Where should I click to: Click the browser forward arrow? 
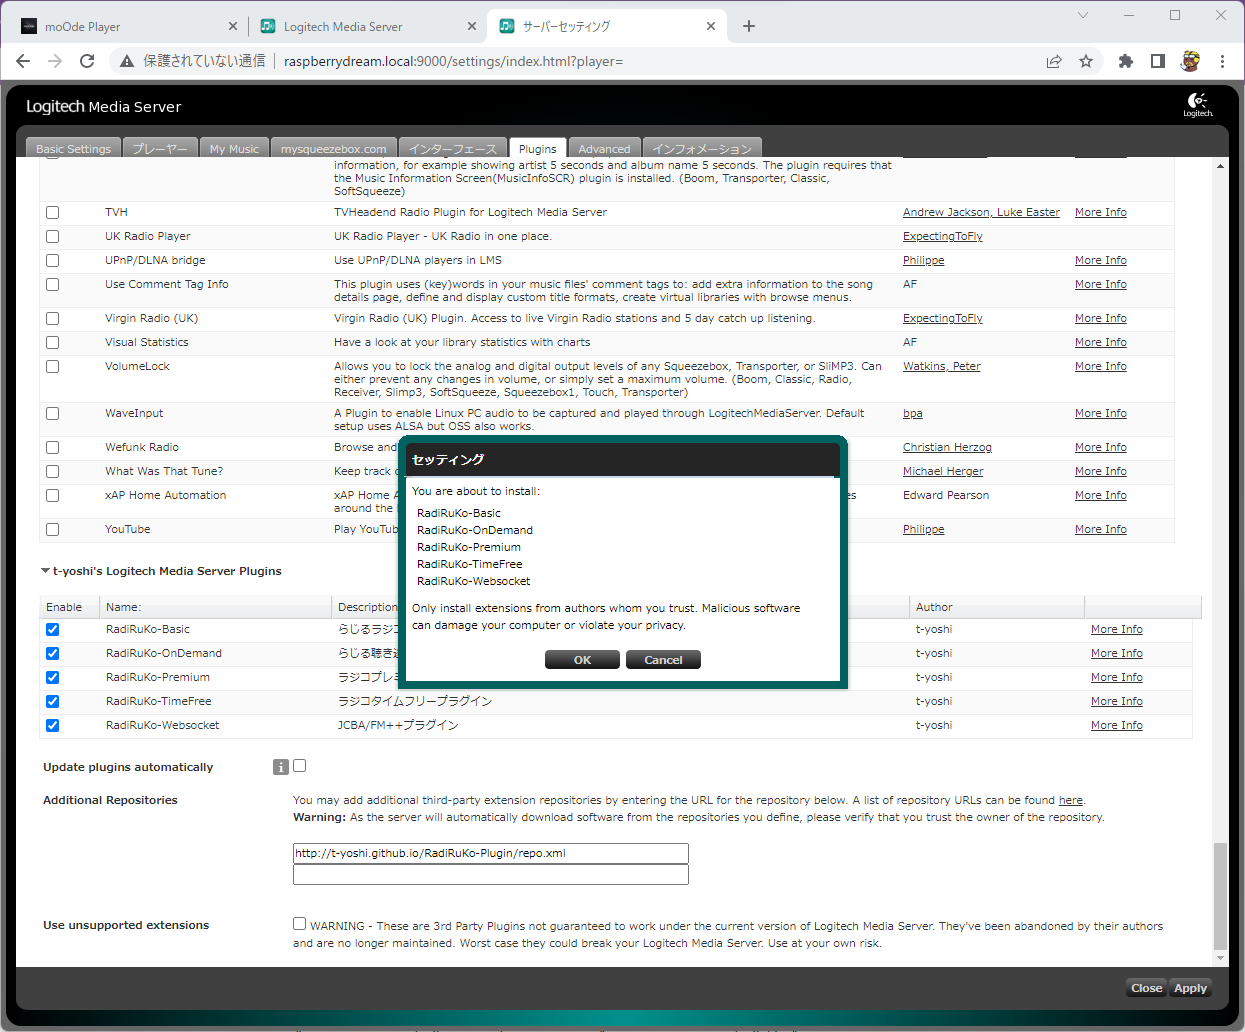[x=55, y=61]
